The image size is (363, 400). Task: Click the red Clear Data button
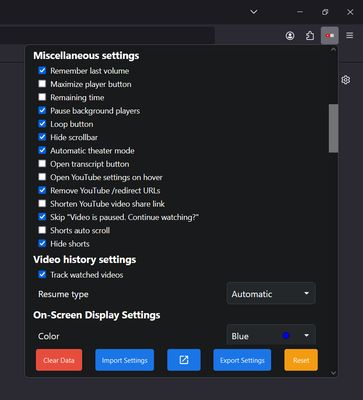pos(59,360)
